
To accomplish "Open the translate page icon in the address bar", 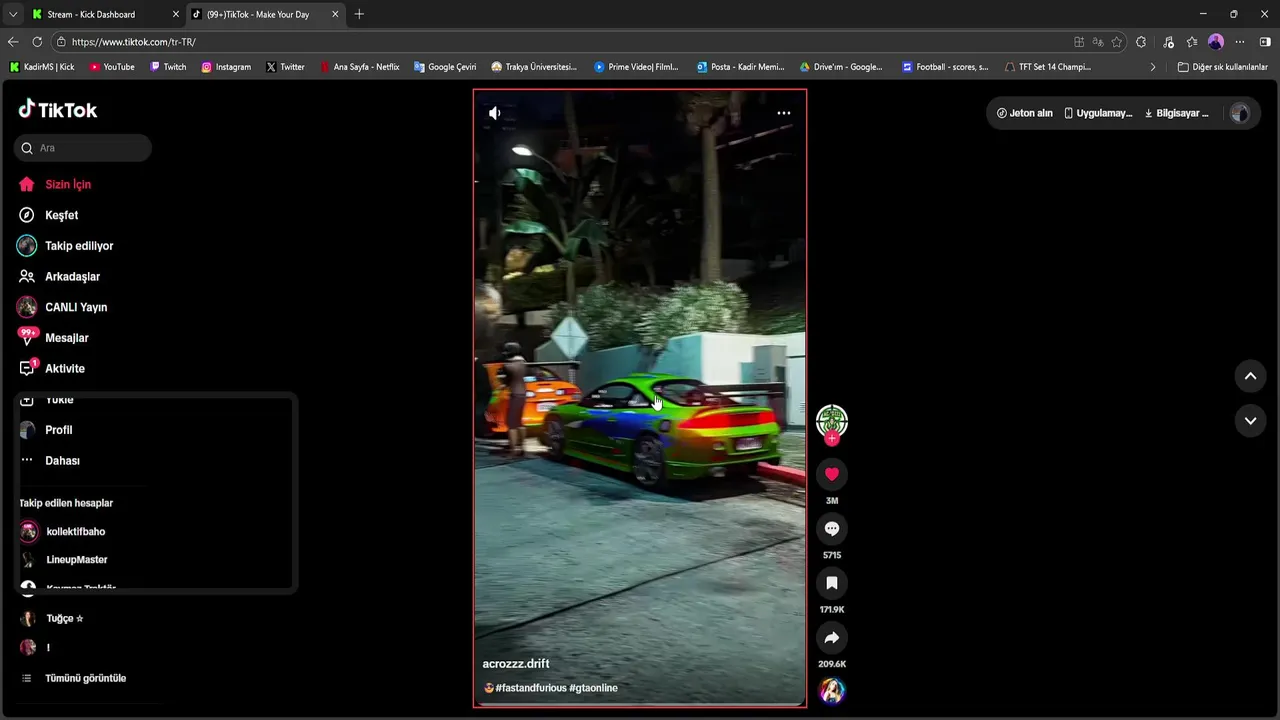I will click(1098, 42).
